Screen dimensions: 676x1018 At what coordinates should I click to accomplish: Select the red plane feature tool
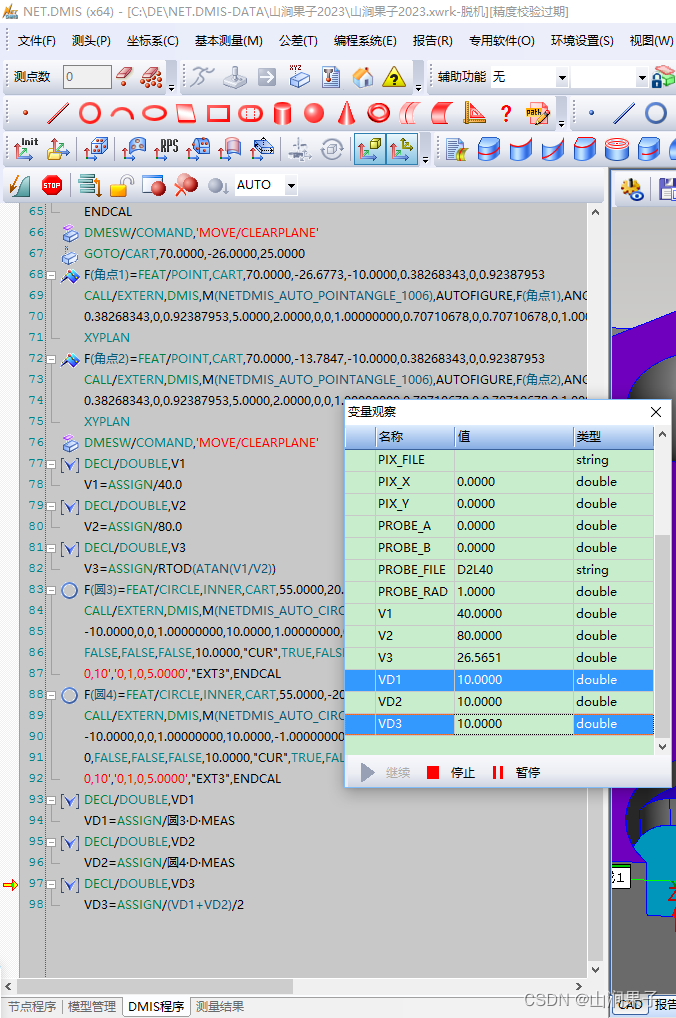tap(186, 114)
